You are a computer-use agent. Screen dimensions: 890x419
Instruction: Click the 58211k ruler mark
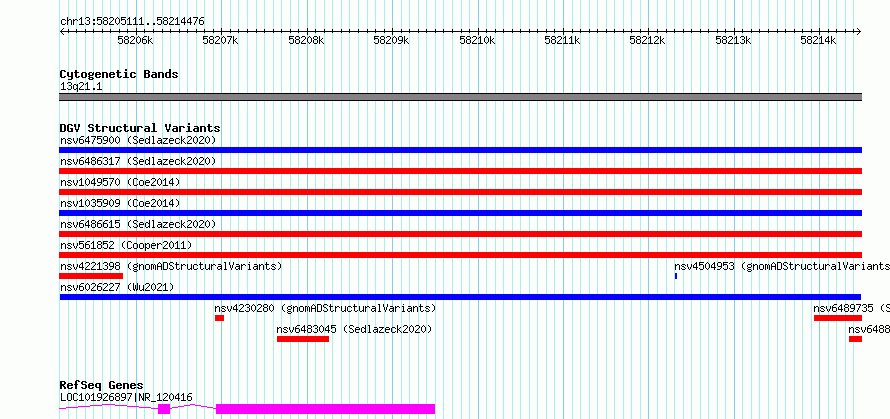click(562, 40)
